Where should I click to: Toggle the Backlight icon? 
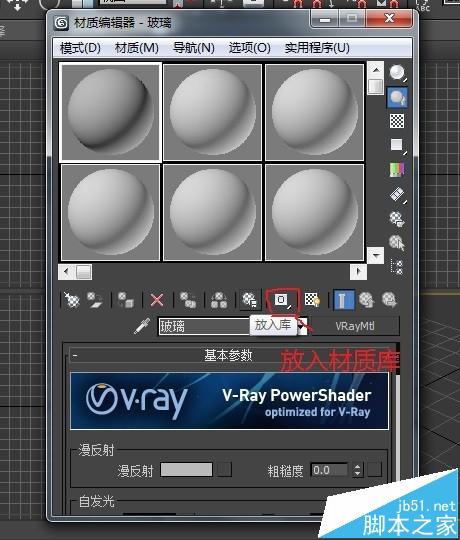click(x=397, y=97)
